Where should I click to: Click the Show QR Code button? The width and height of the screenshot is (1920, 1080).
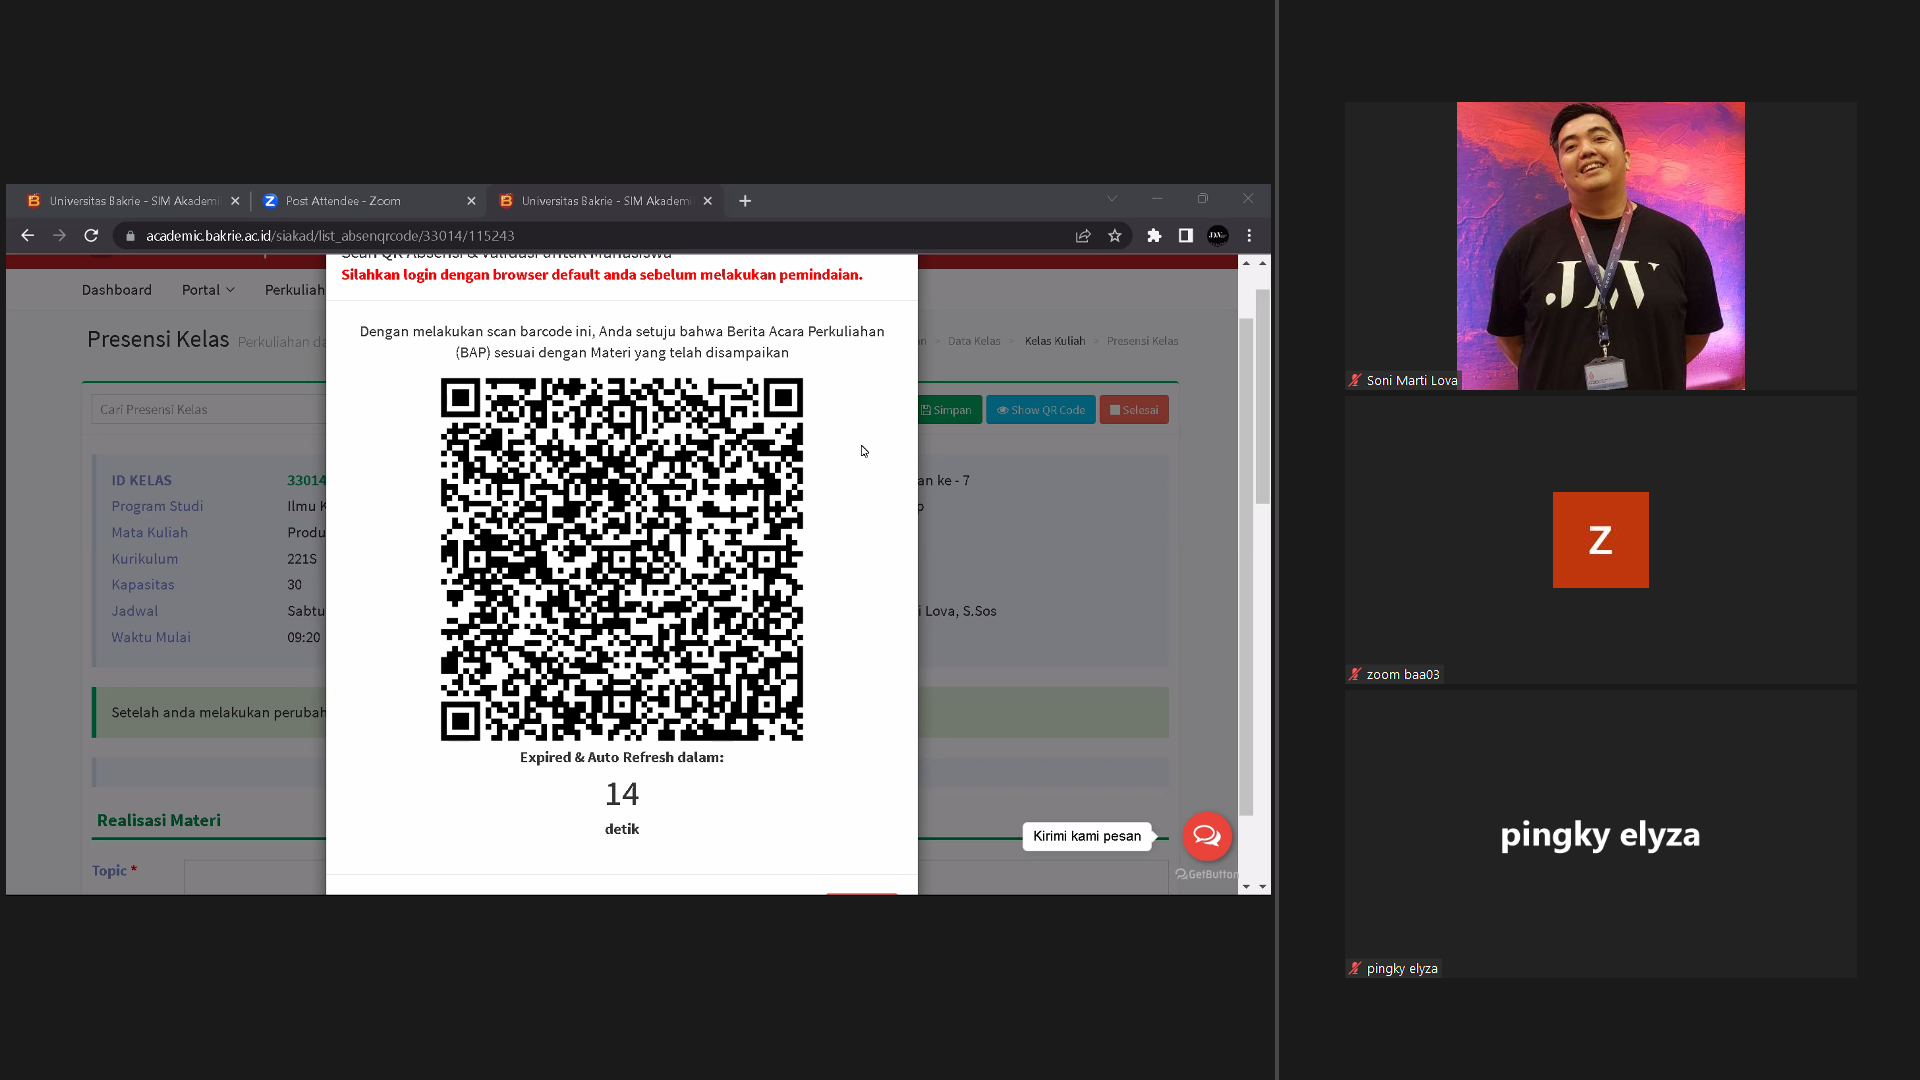pos(1041,410)
